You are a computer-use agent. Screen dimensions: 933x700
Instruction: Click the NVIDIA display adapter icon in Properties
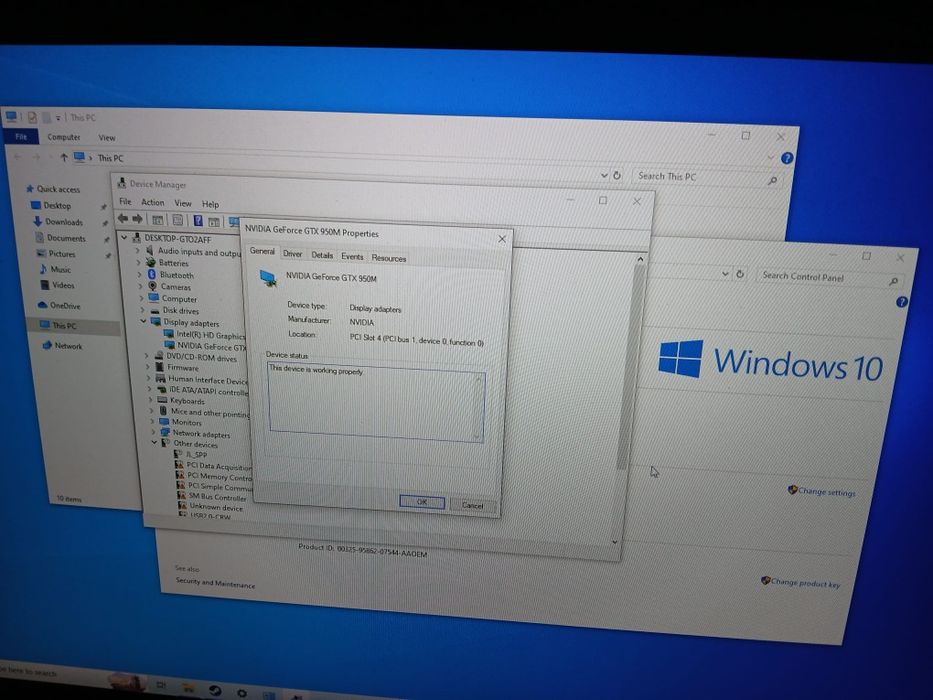tap(268, 278)
